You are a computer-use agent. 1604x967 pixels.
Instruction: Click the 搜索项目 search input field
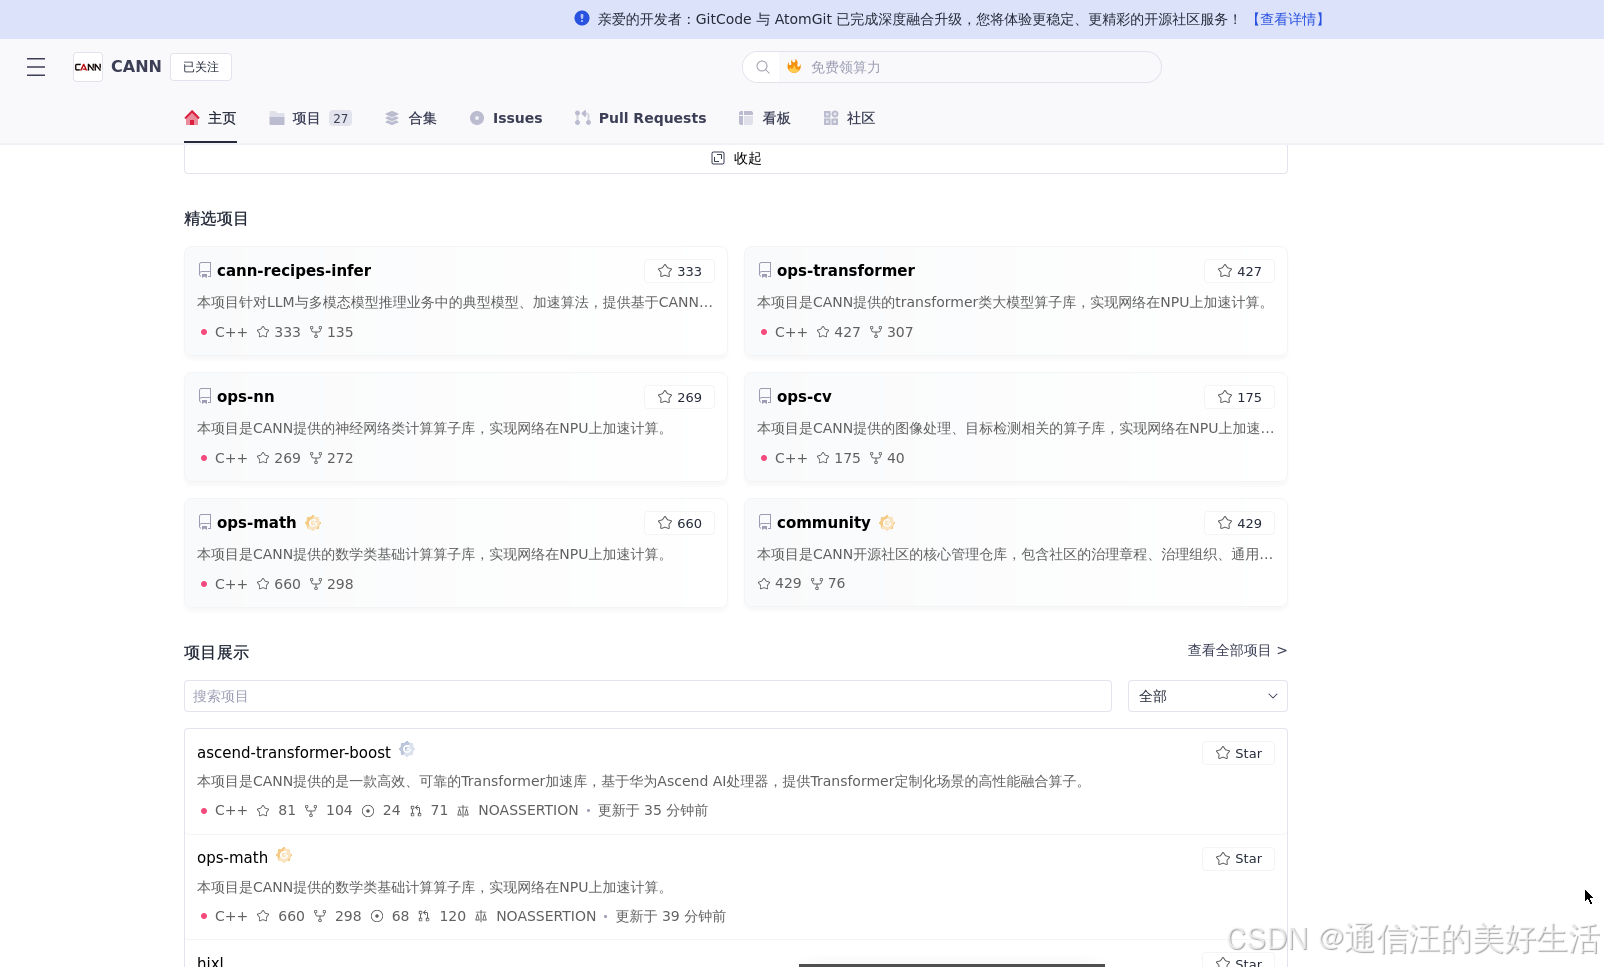[x=647, y=696]
